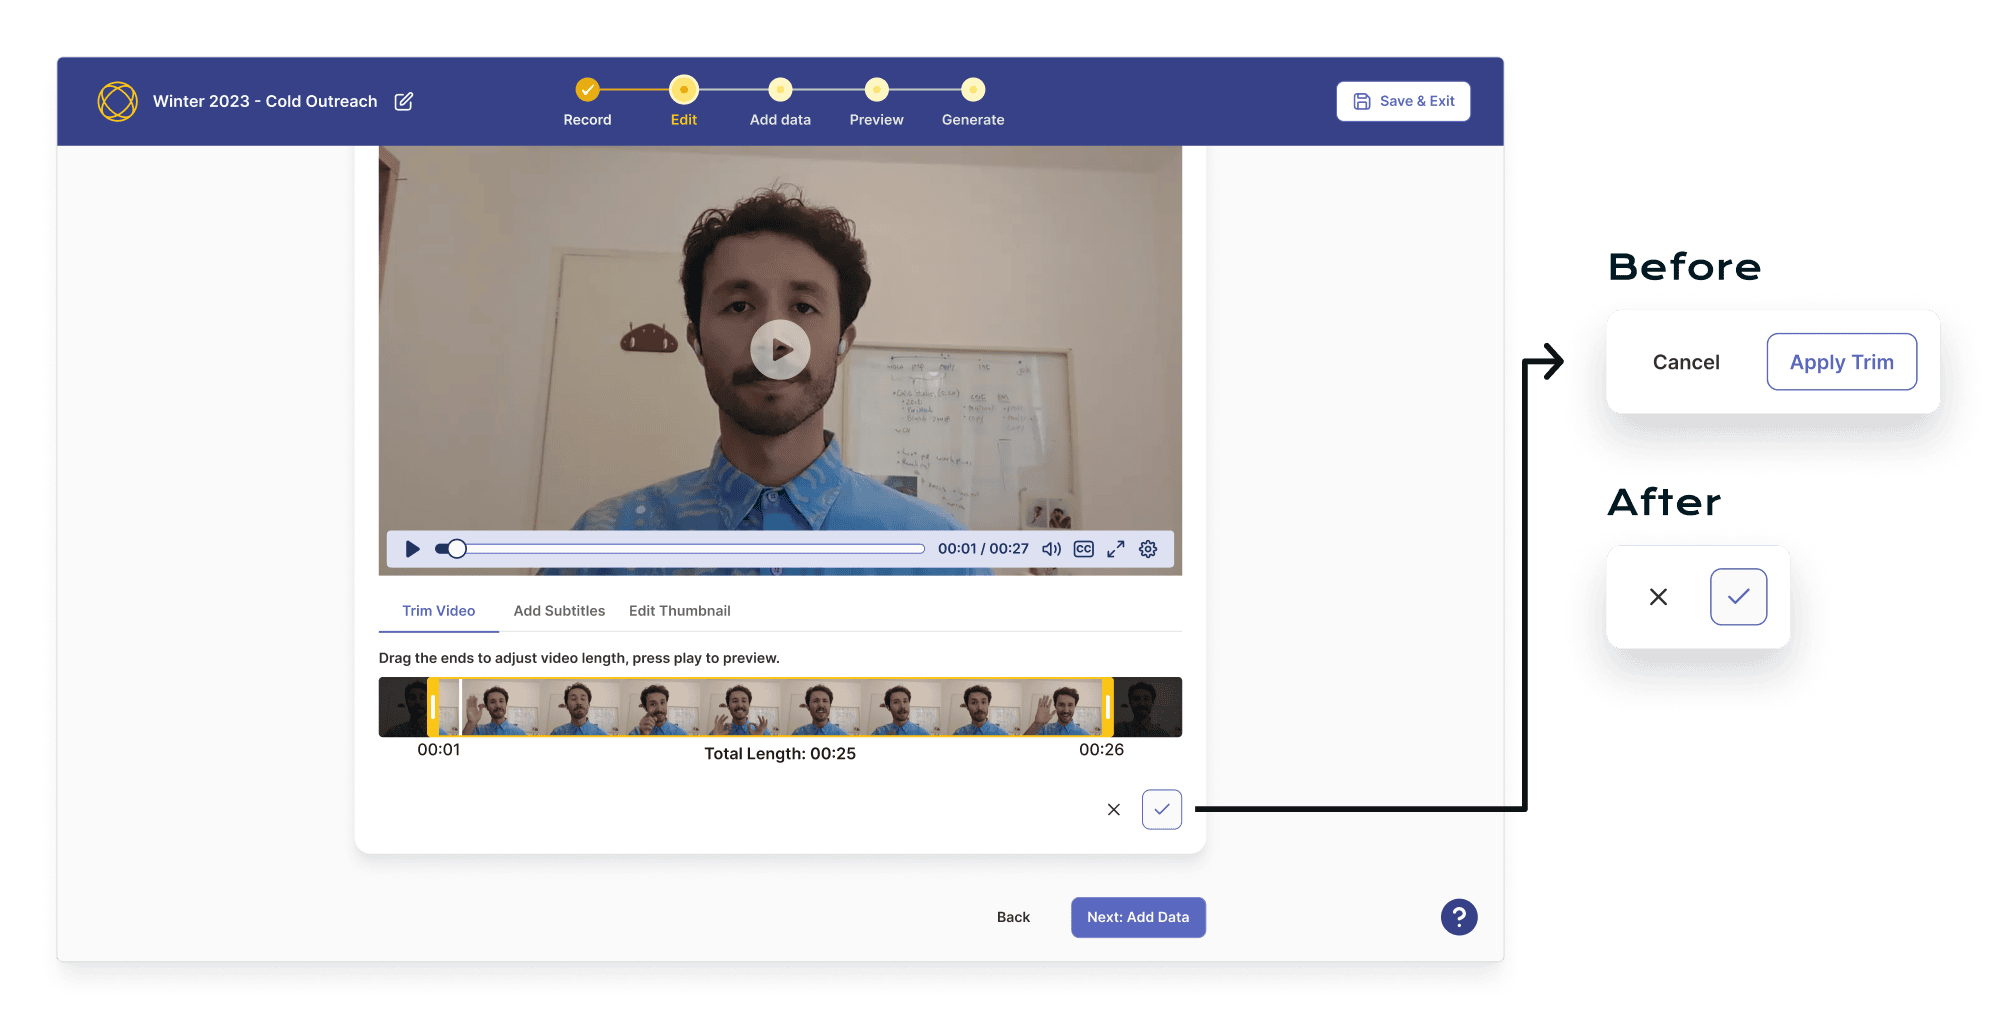Viewport: 2000px width, 1019px height.
Task: Click the checkmark icon in the After panel
Action: point(1738,597)
